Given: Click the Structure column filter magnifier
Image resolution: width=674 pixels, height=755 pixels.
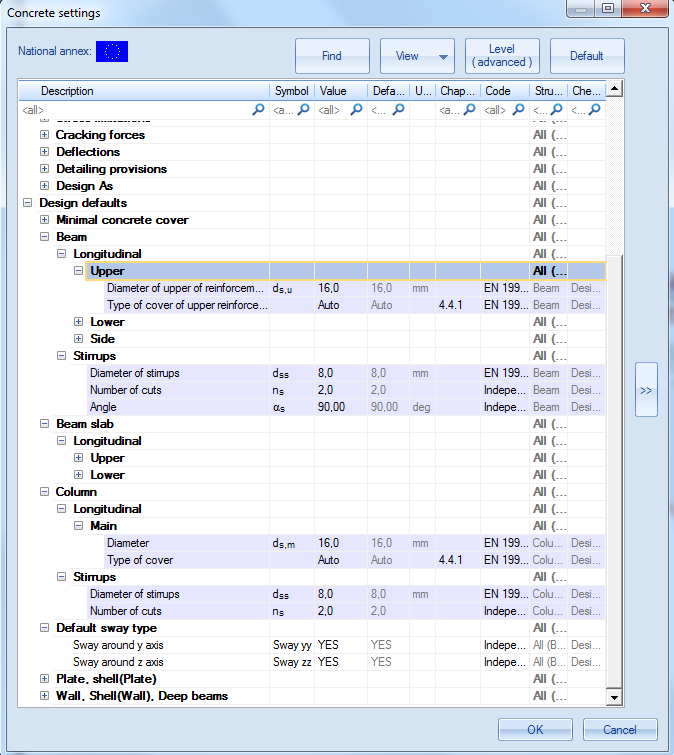Looking at the screenshot, I should [x=557, y=110].
